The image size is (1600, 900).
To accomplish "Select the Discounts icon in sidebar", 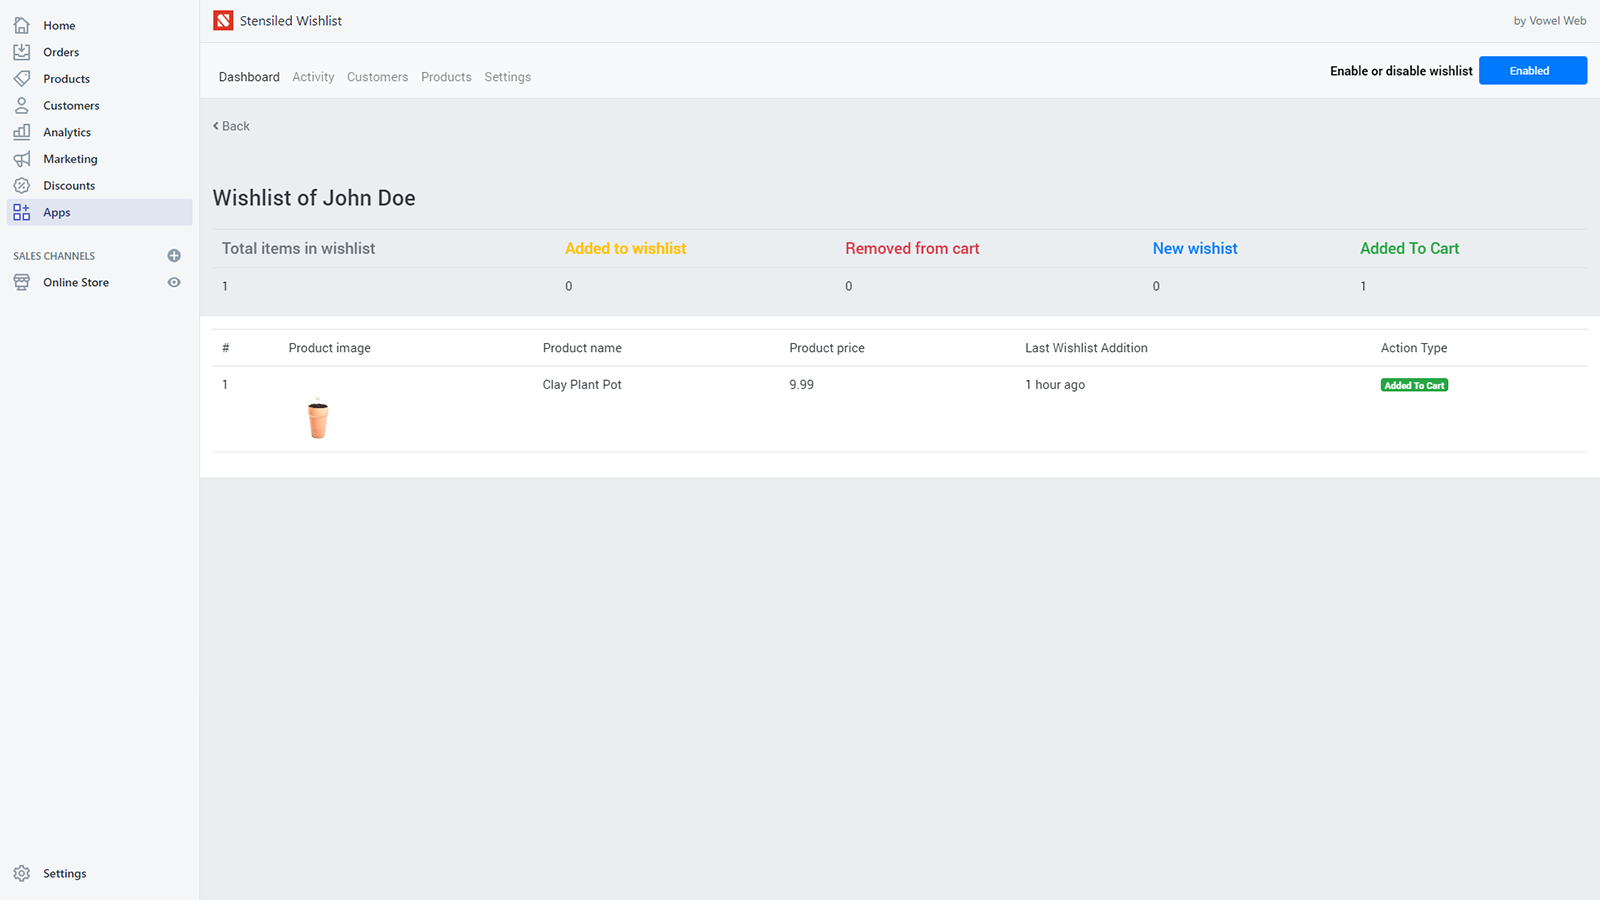I will 22,185.
